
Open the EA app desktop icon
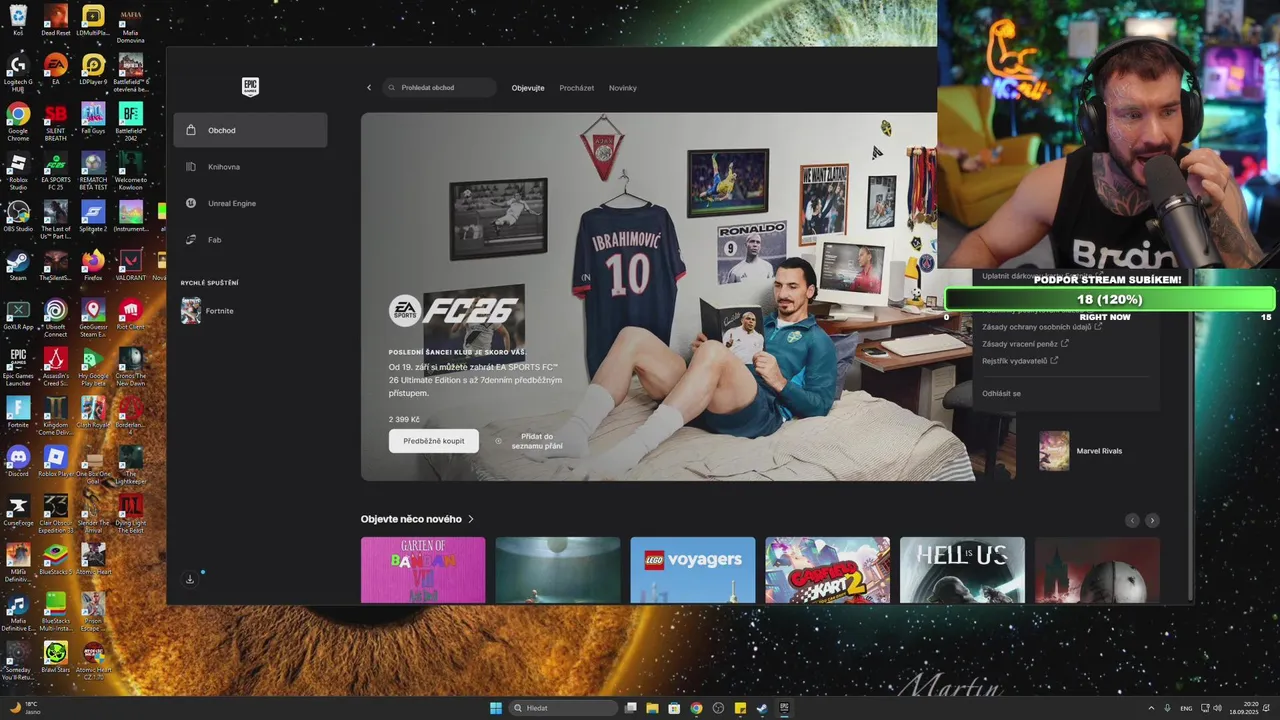click(56, 70)
